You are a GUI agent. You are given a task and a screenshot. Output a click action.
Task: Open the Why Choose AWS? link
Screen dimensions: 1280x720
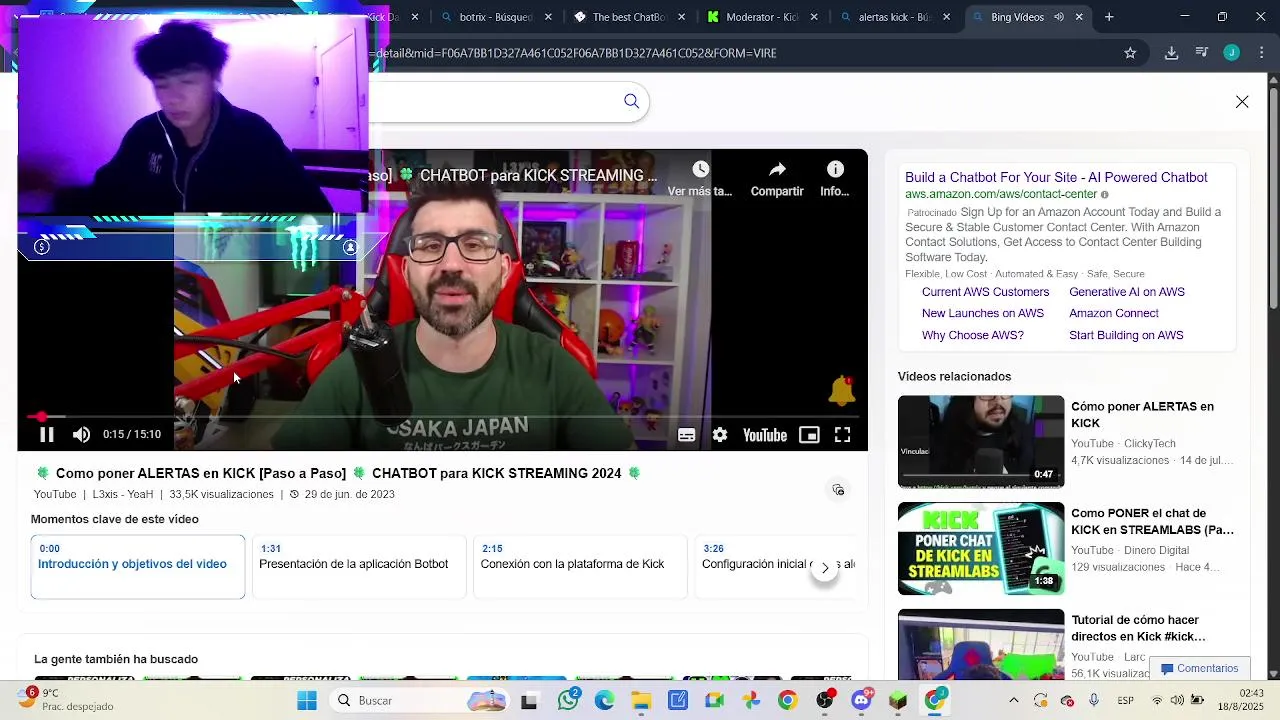coord(973,335)
